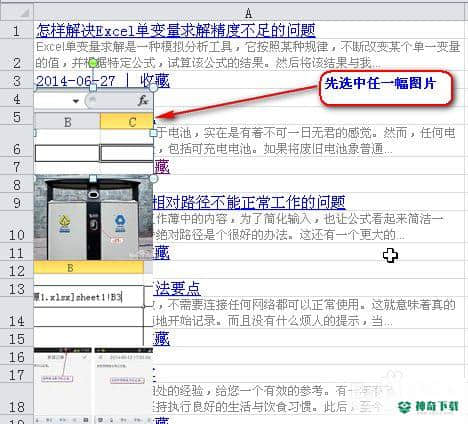This screenshot has width=468, height=424.
Task: Select column A header
Action: click(x=249, y=13)
